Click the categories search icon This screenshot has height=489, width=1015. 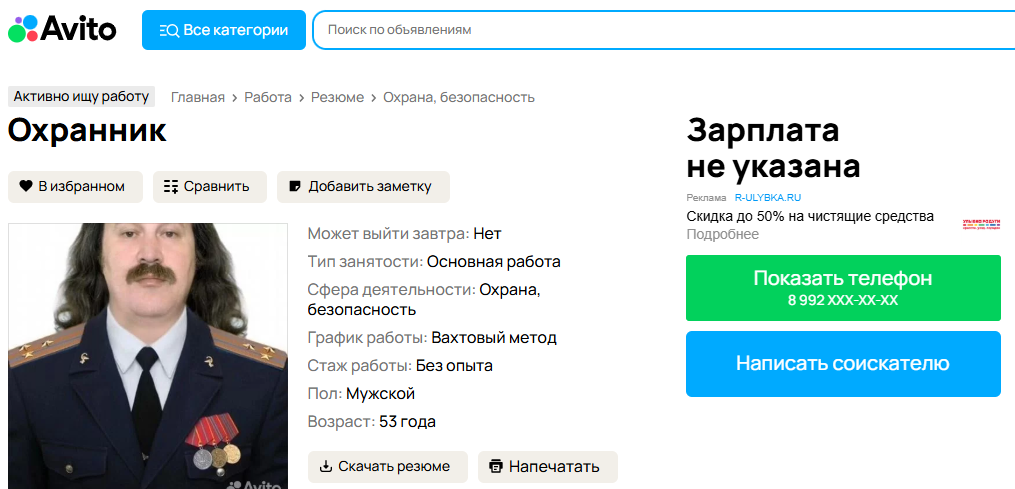pyautogui.click(x=169, y=30)
